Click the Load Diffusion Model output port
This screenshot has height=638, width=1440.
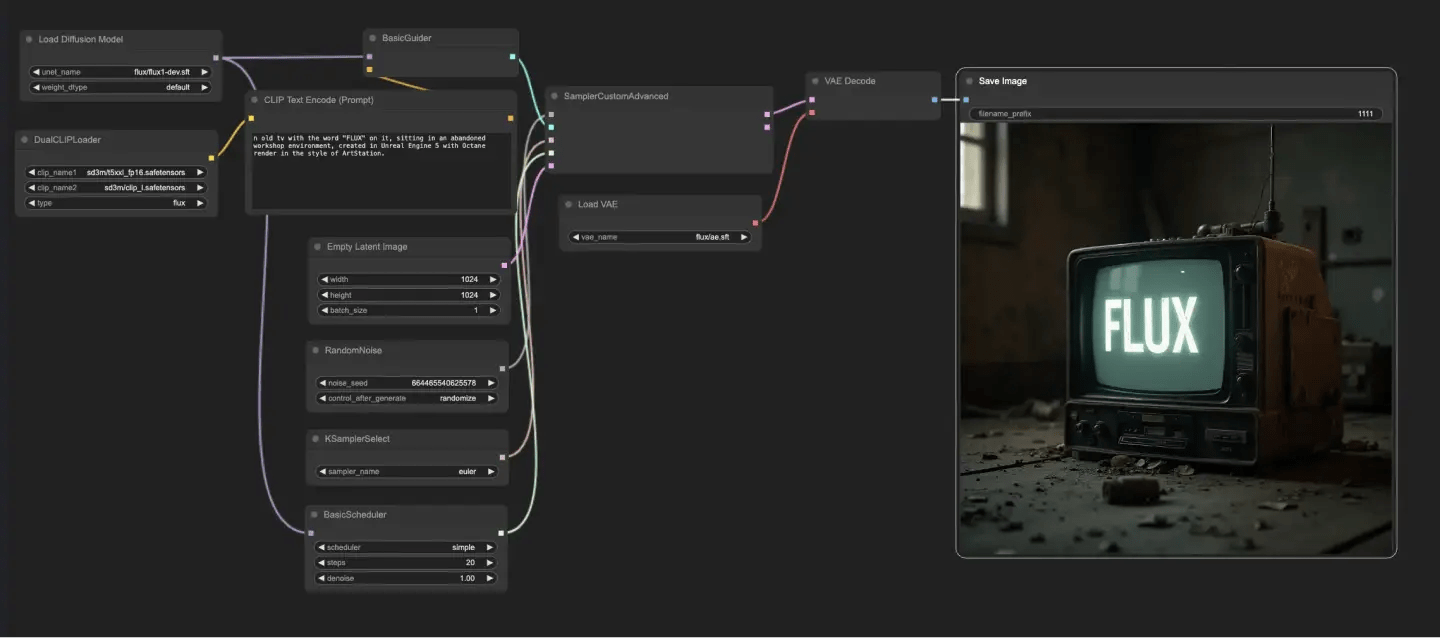click(216, 58)
